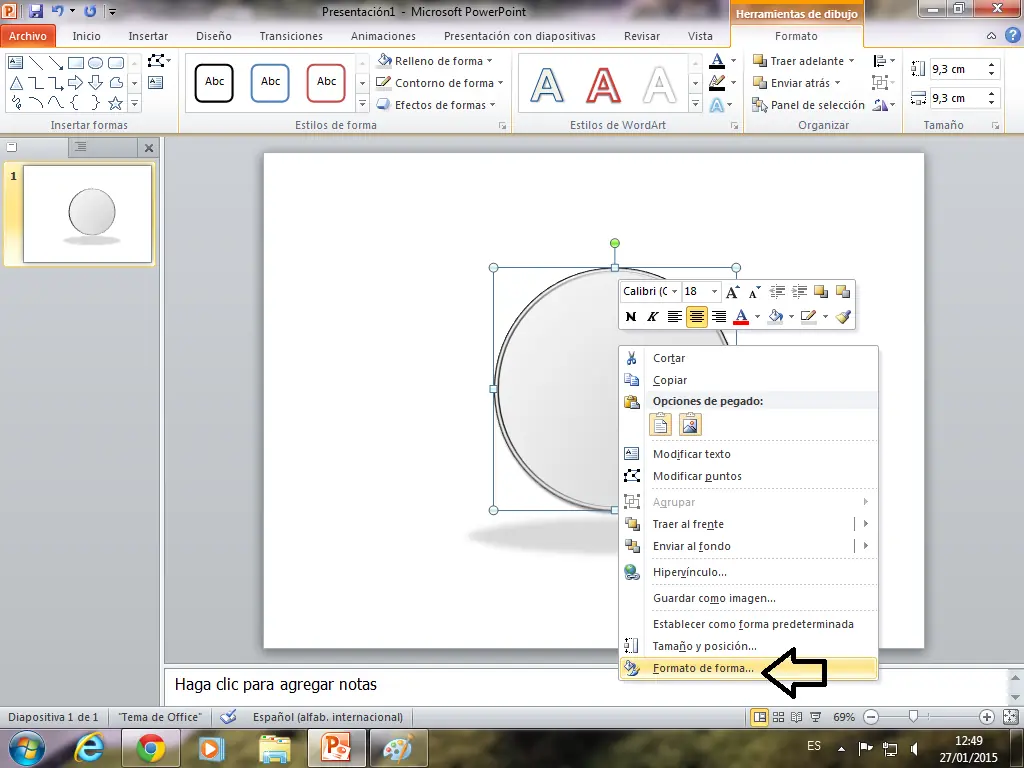Toggle bold N in mini toolbar
This screenshot has height=768, width=1024.
pos(630,317)
